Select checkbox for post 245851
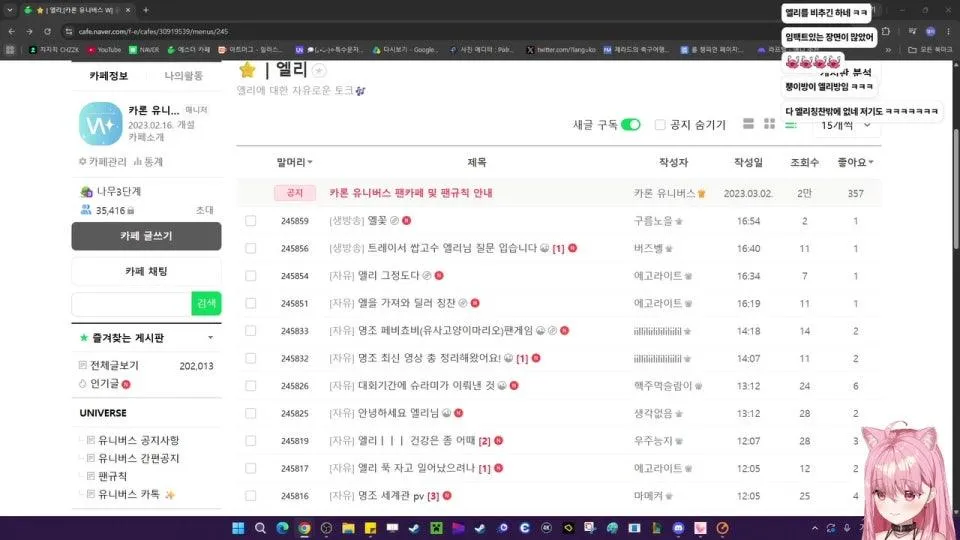Screen dimensions: 960x540 tap(250, 303)
